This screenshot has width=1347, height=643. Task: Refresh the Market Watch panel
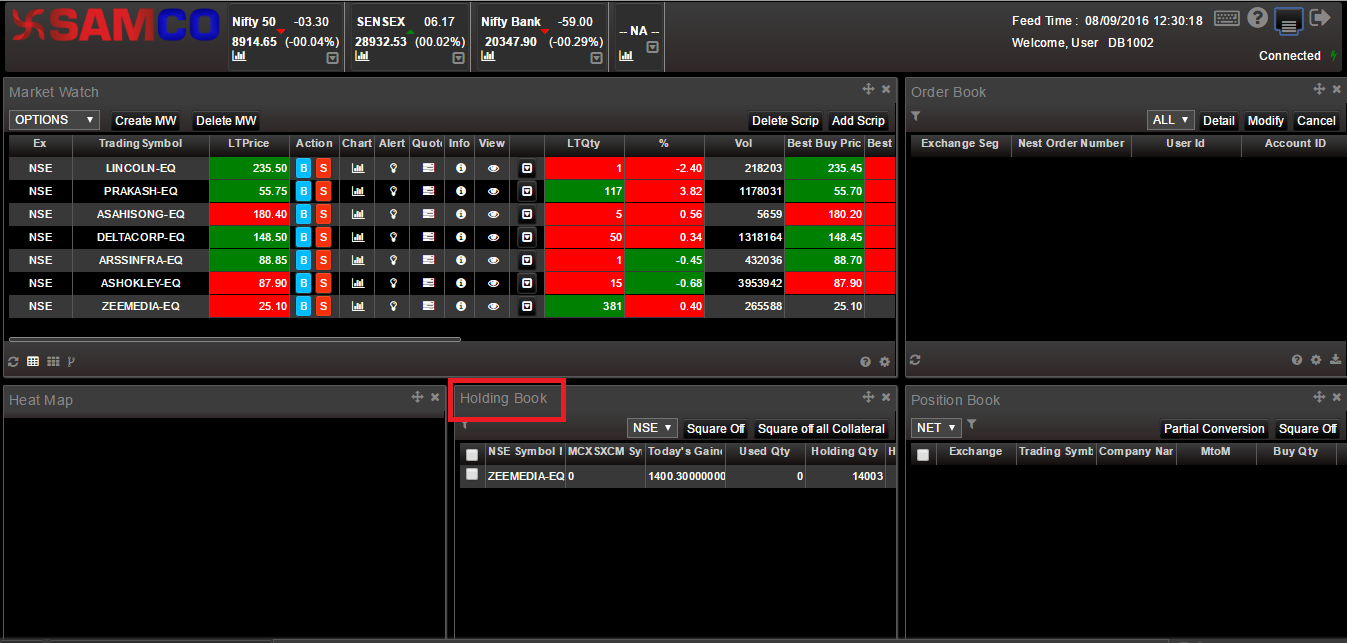14,362
